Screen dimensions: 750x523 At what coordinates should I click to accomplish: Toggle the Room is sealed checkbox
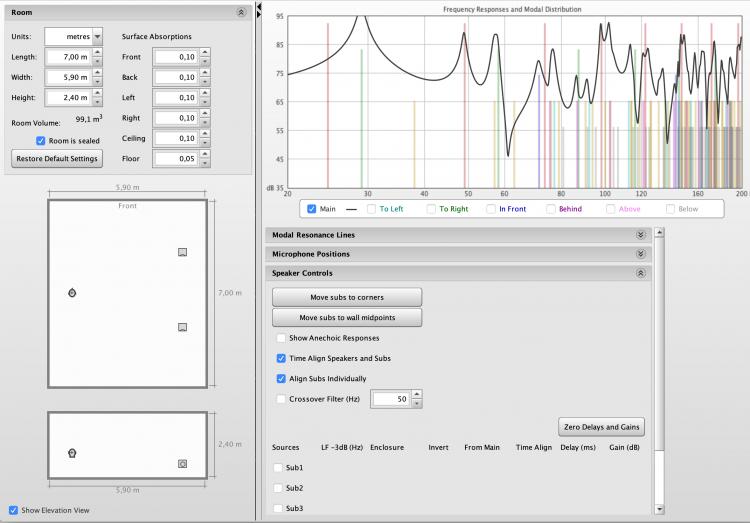[41, 140]
